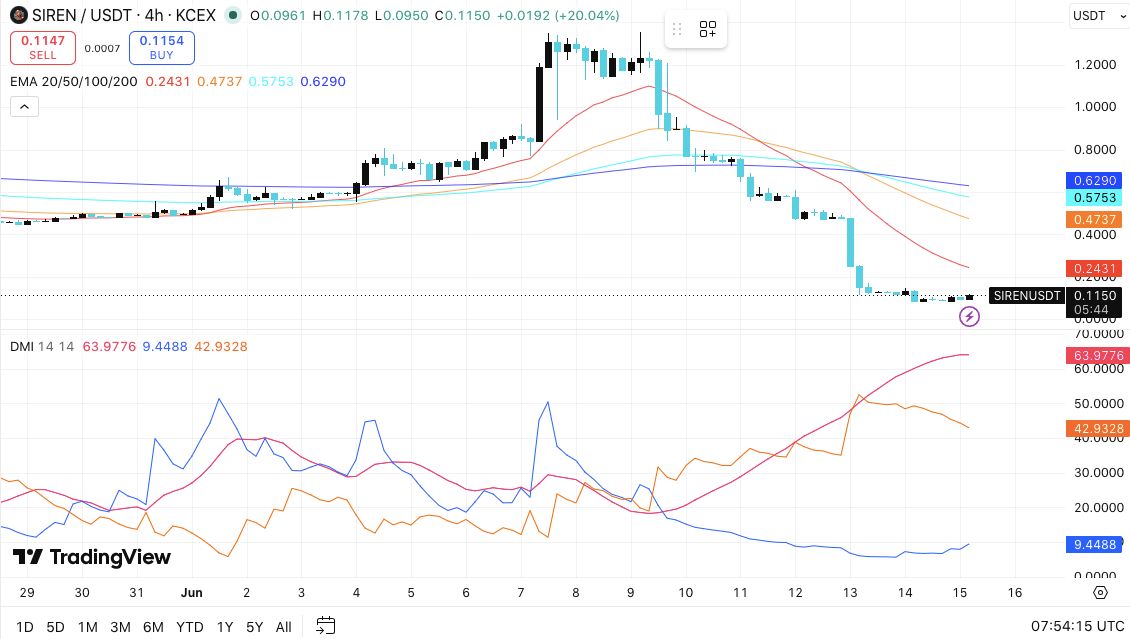Click the cyan 0.5753 EMA price tag
The width and height of the screenshot is (1130, 639).
tap(1094, 198)
